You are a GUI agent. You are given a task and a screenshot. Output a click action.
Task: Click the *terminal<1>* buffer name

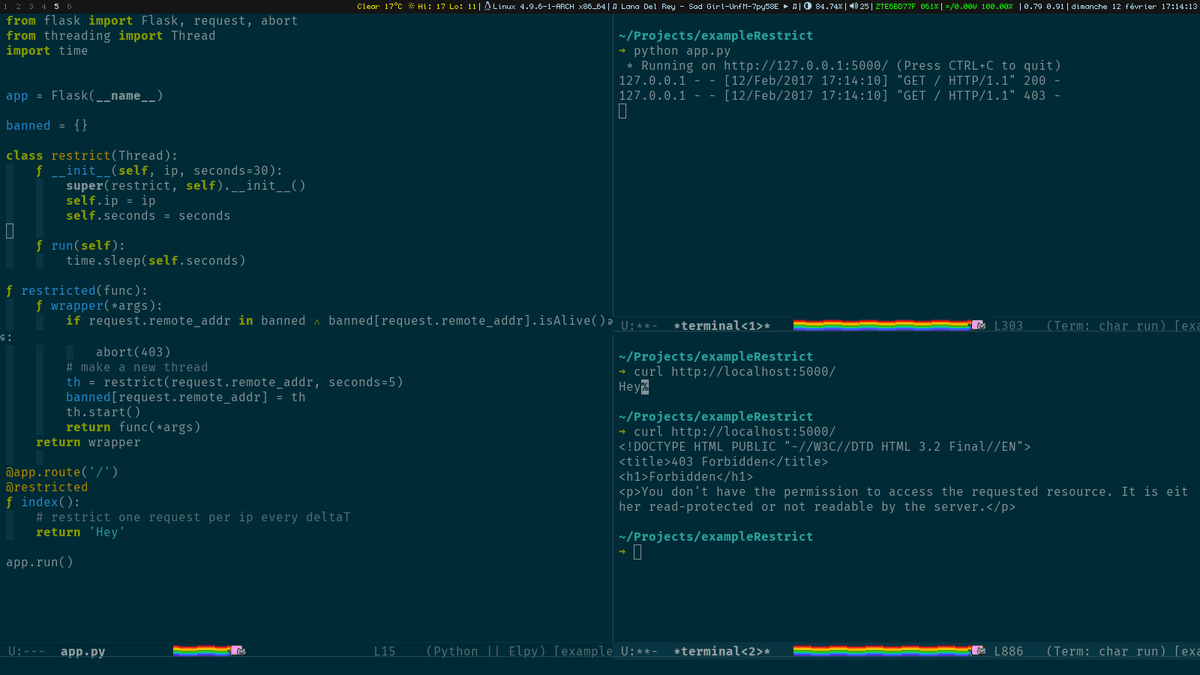[x=722, y=325]
